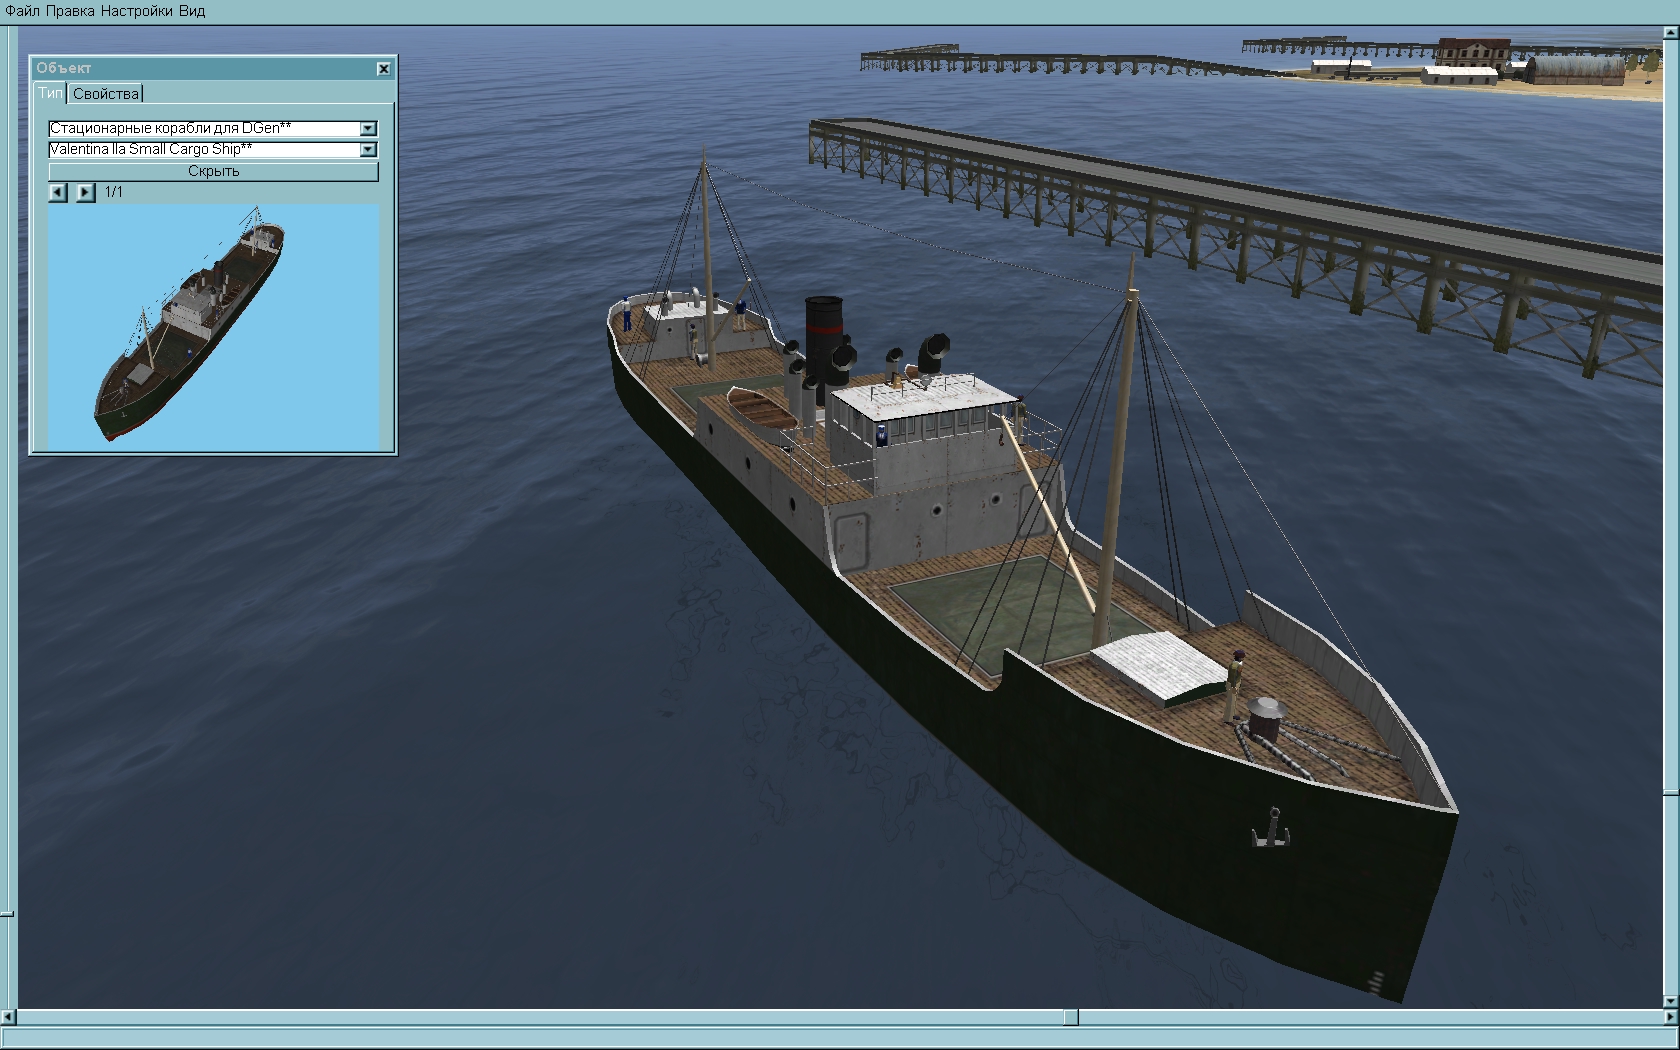1680x1050 pixels.
Task: Open the Файл menu
Action: pos(22,11)
